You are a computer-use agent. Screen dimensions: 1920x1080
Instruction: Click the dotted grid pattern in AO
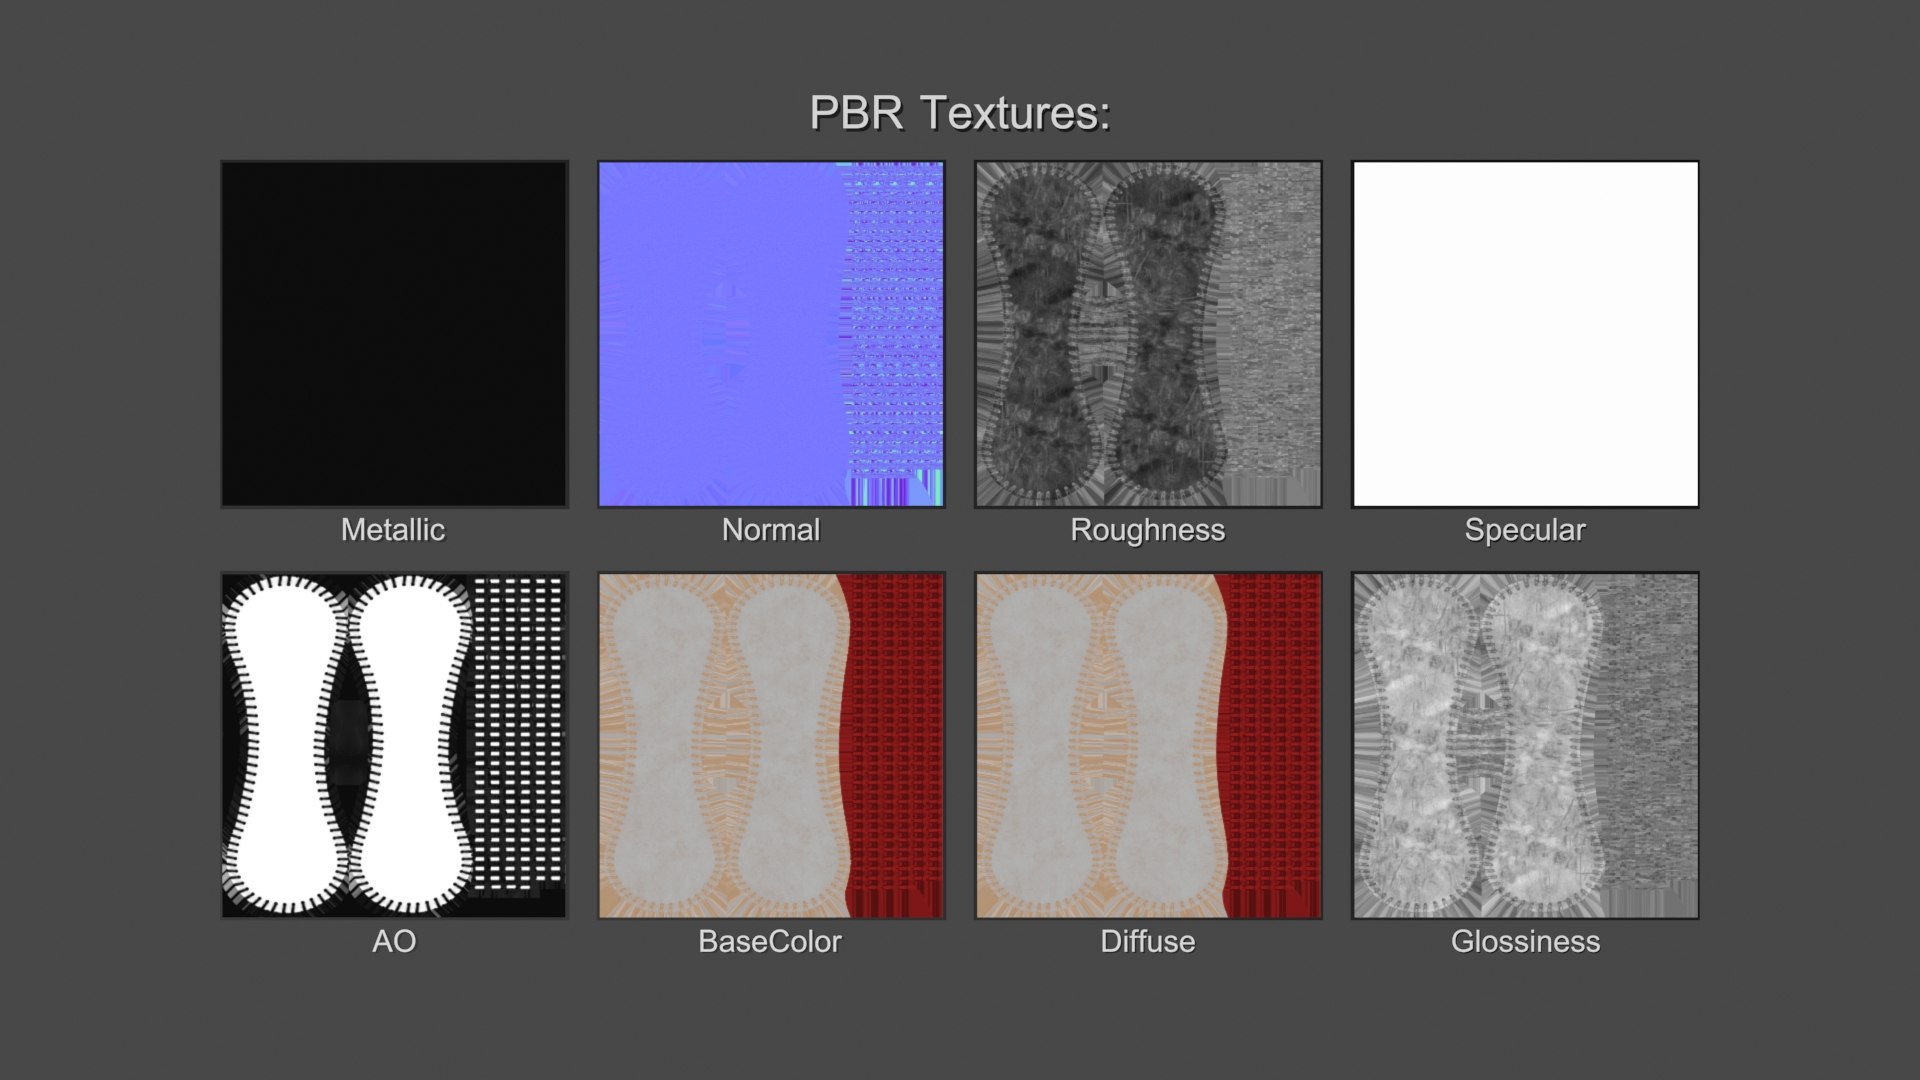coord(518,730)
